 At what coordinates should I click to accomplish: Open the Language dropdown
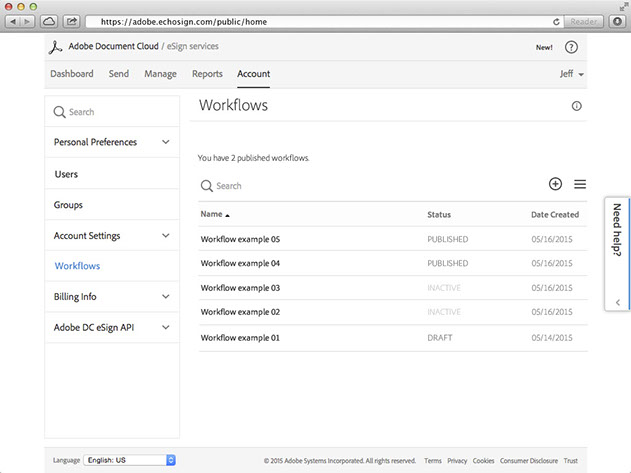click(129, 460)
